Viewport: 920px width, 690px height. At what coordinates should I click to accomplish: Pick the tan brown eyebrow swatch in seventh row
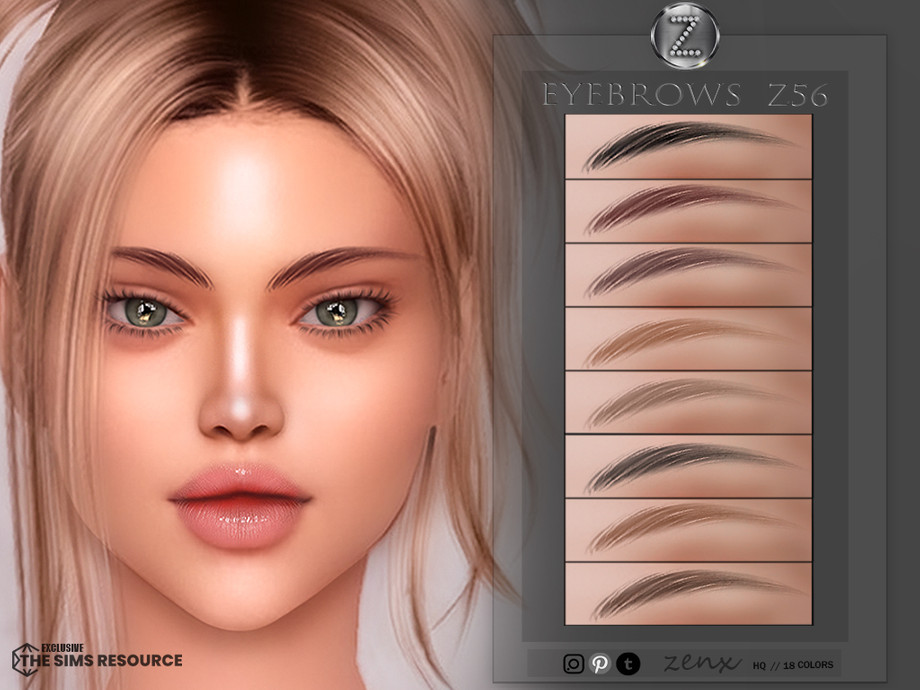[x=688, y=529]
